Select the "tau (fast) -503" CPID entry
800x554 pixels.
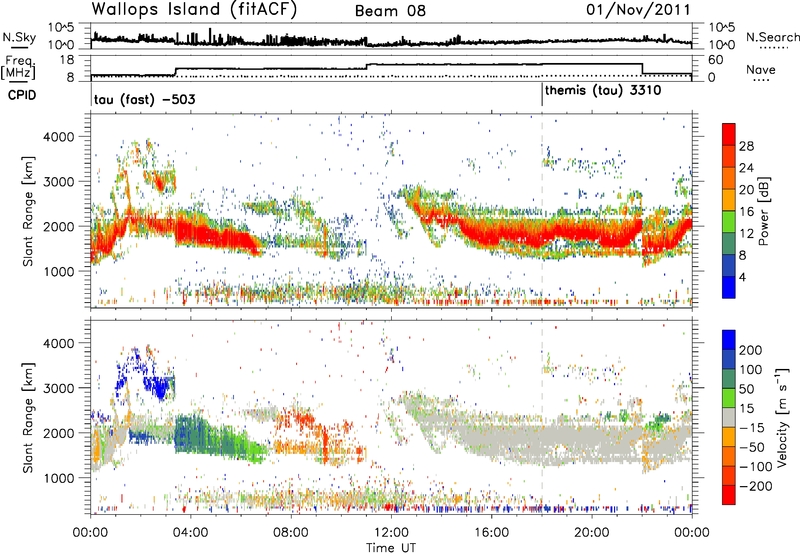(x=144, y=99)
